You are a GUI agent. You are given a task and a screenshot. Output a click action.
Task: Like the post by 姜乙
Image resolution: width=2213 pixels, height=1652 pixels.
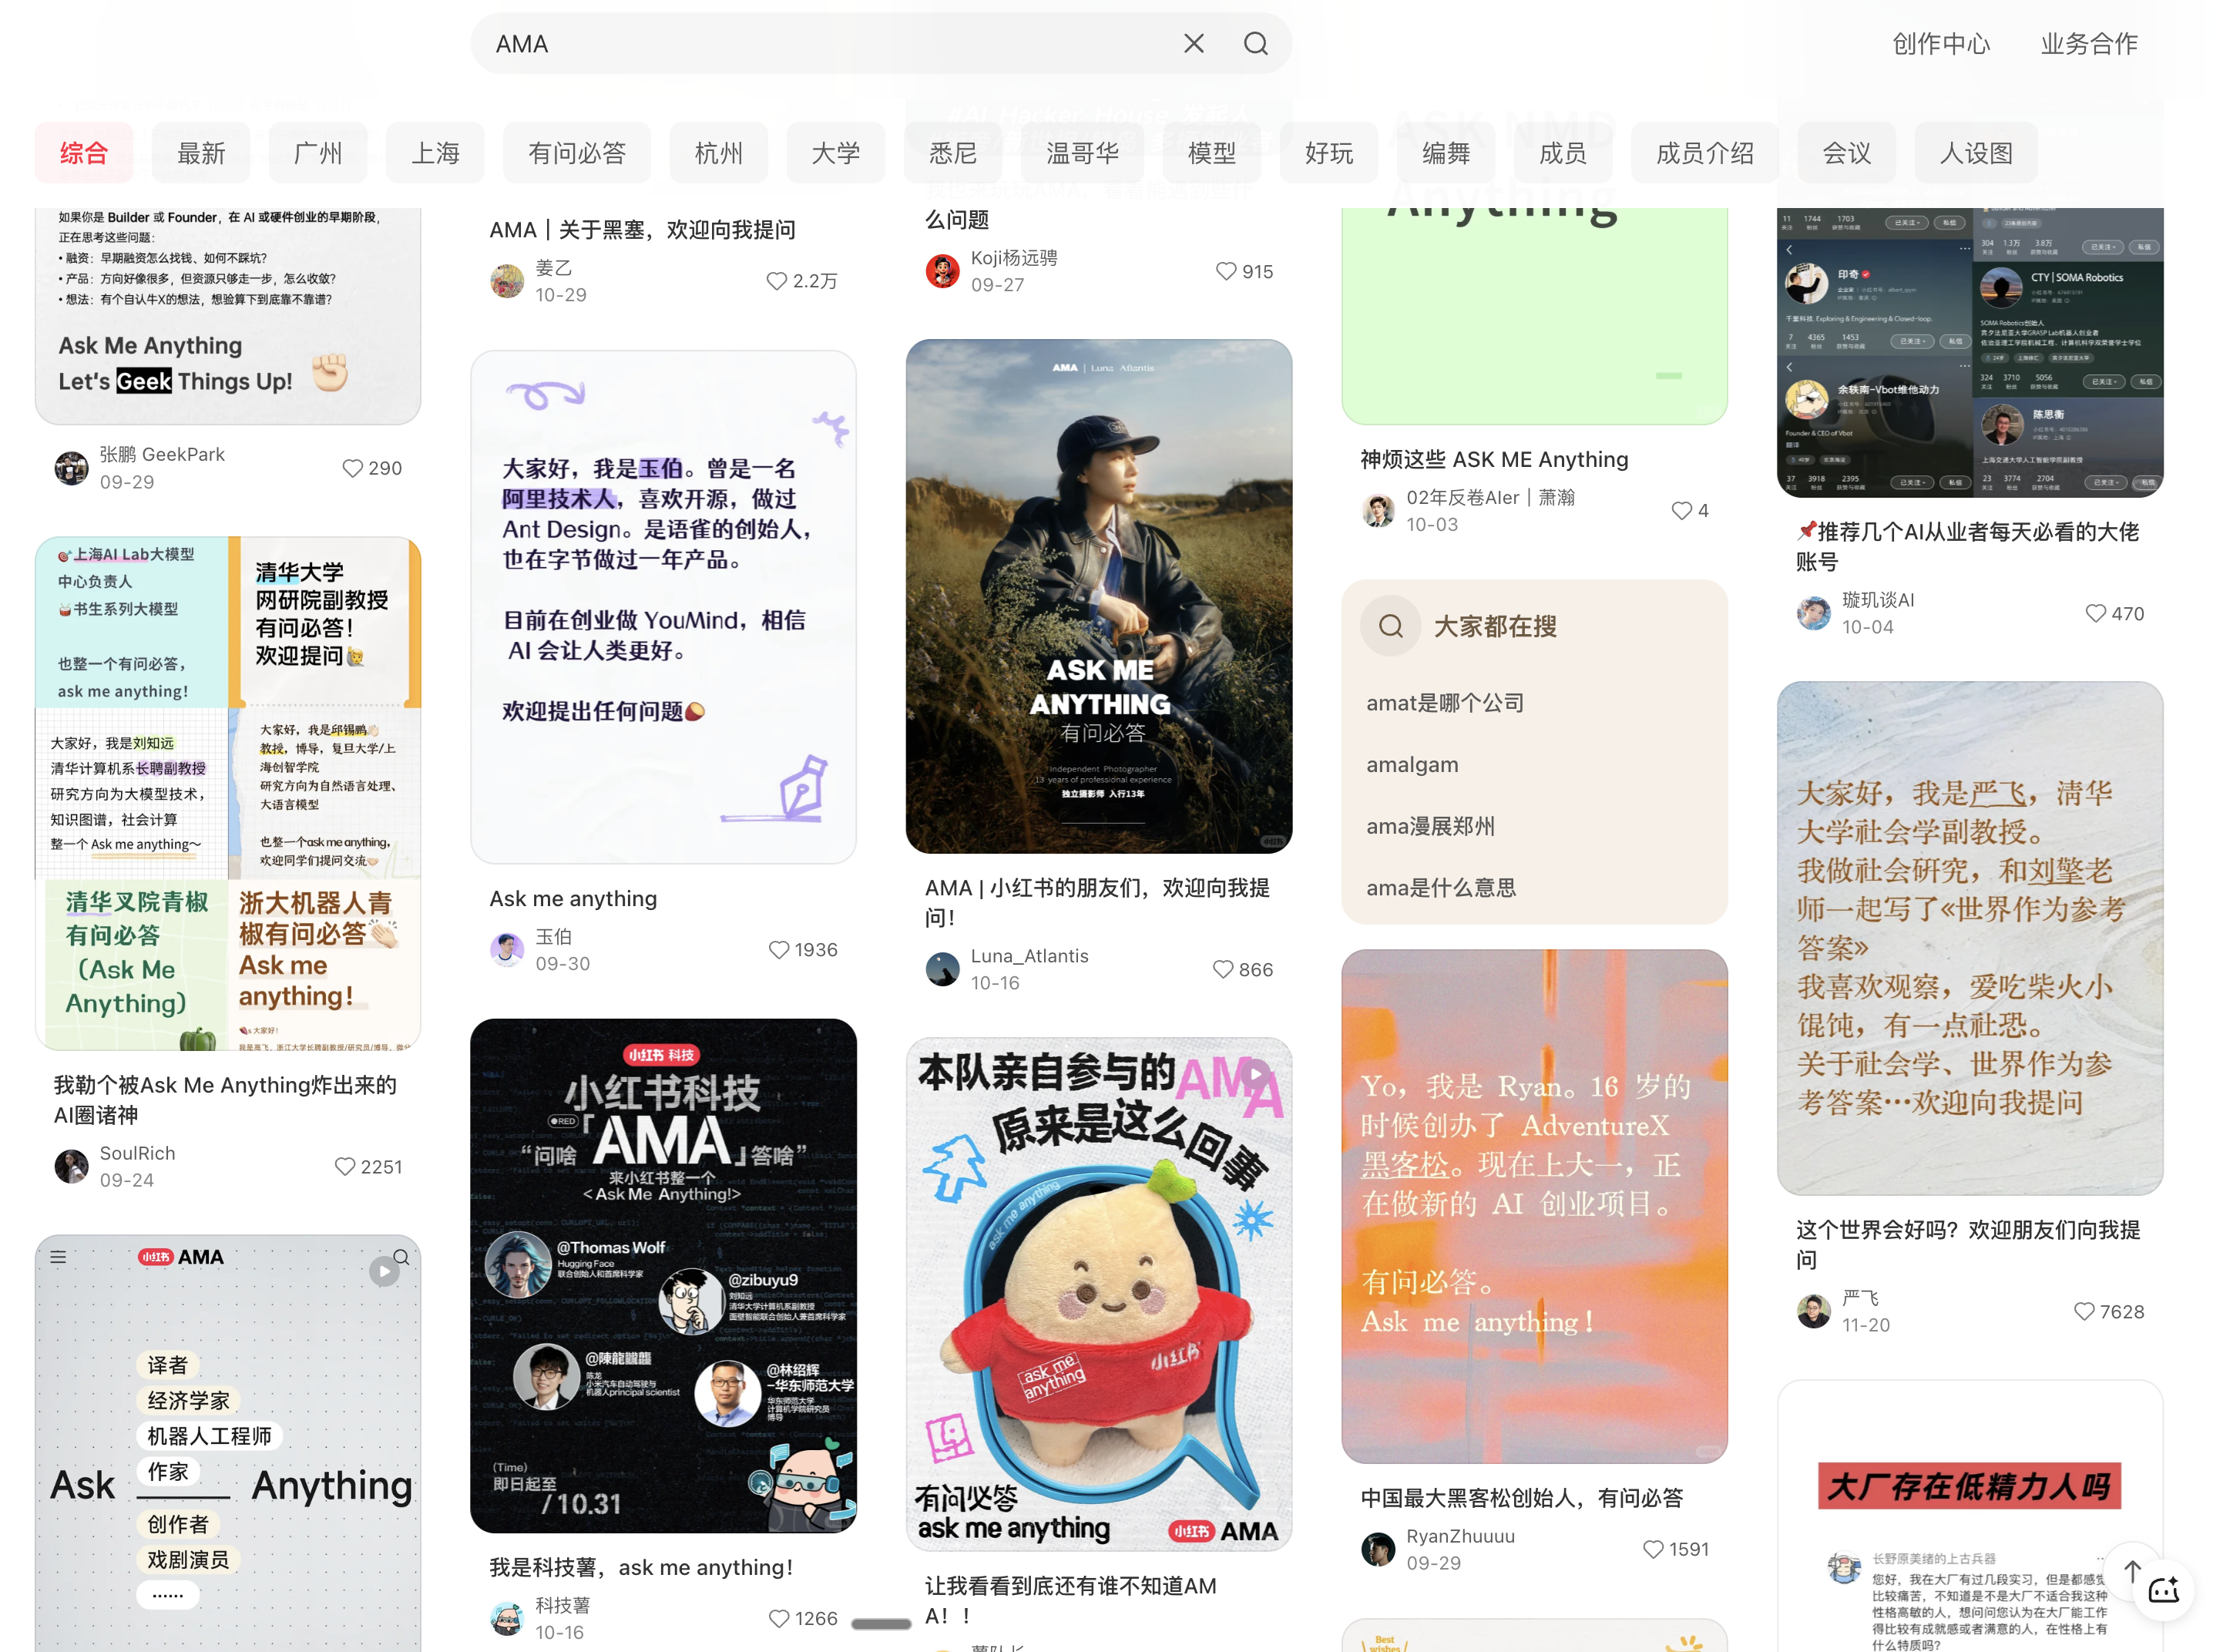click(x=776, y=281)
